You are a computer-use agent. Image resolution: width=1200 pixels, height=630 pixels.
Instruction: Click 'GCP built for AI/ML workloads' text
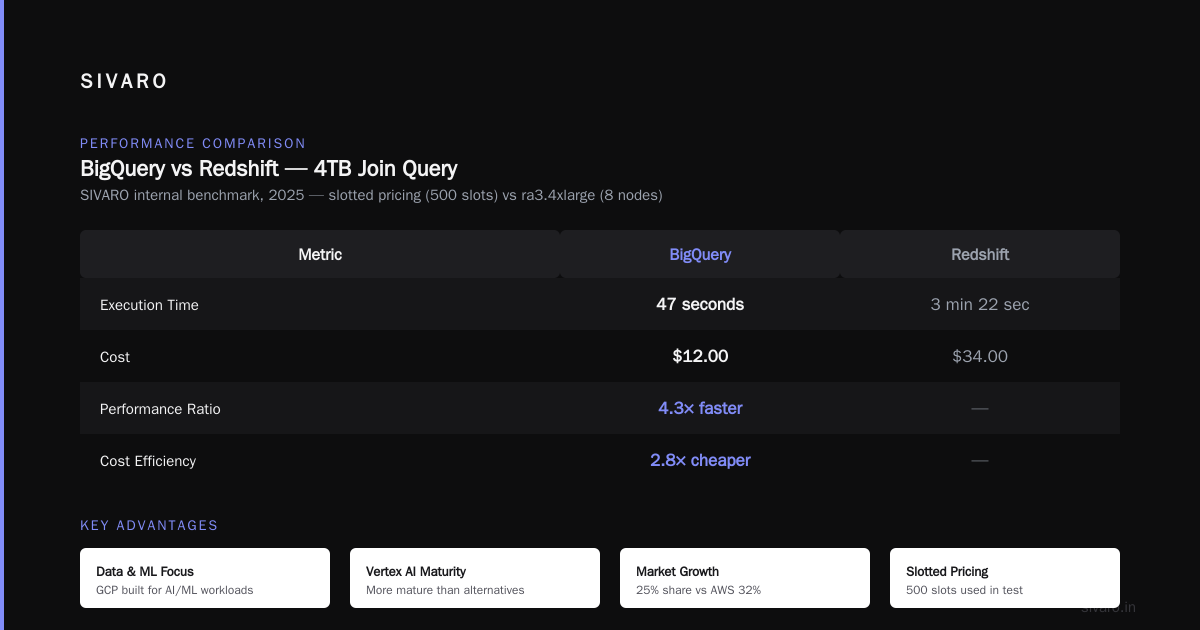(175, 590)
